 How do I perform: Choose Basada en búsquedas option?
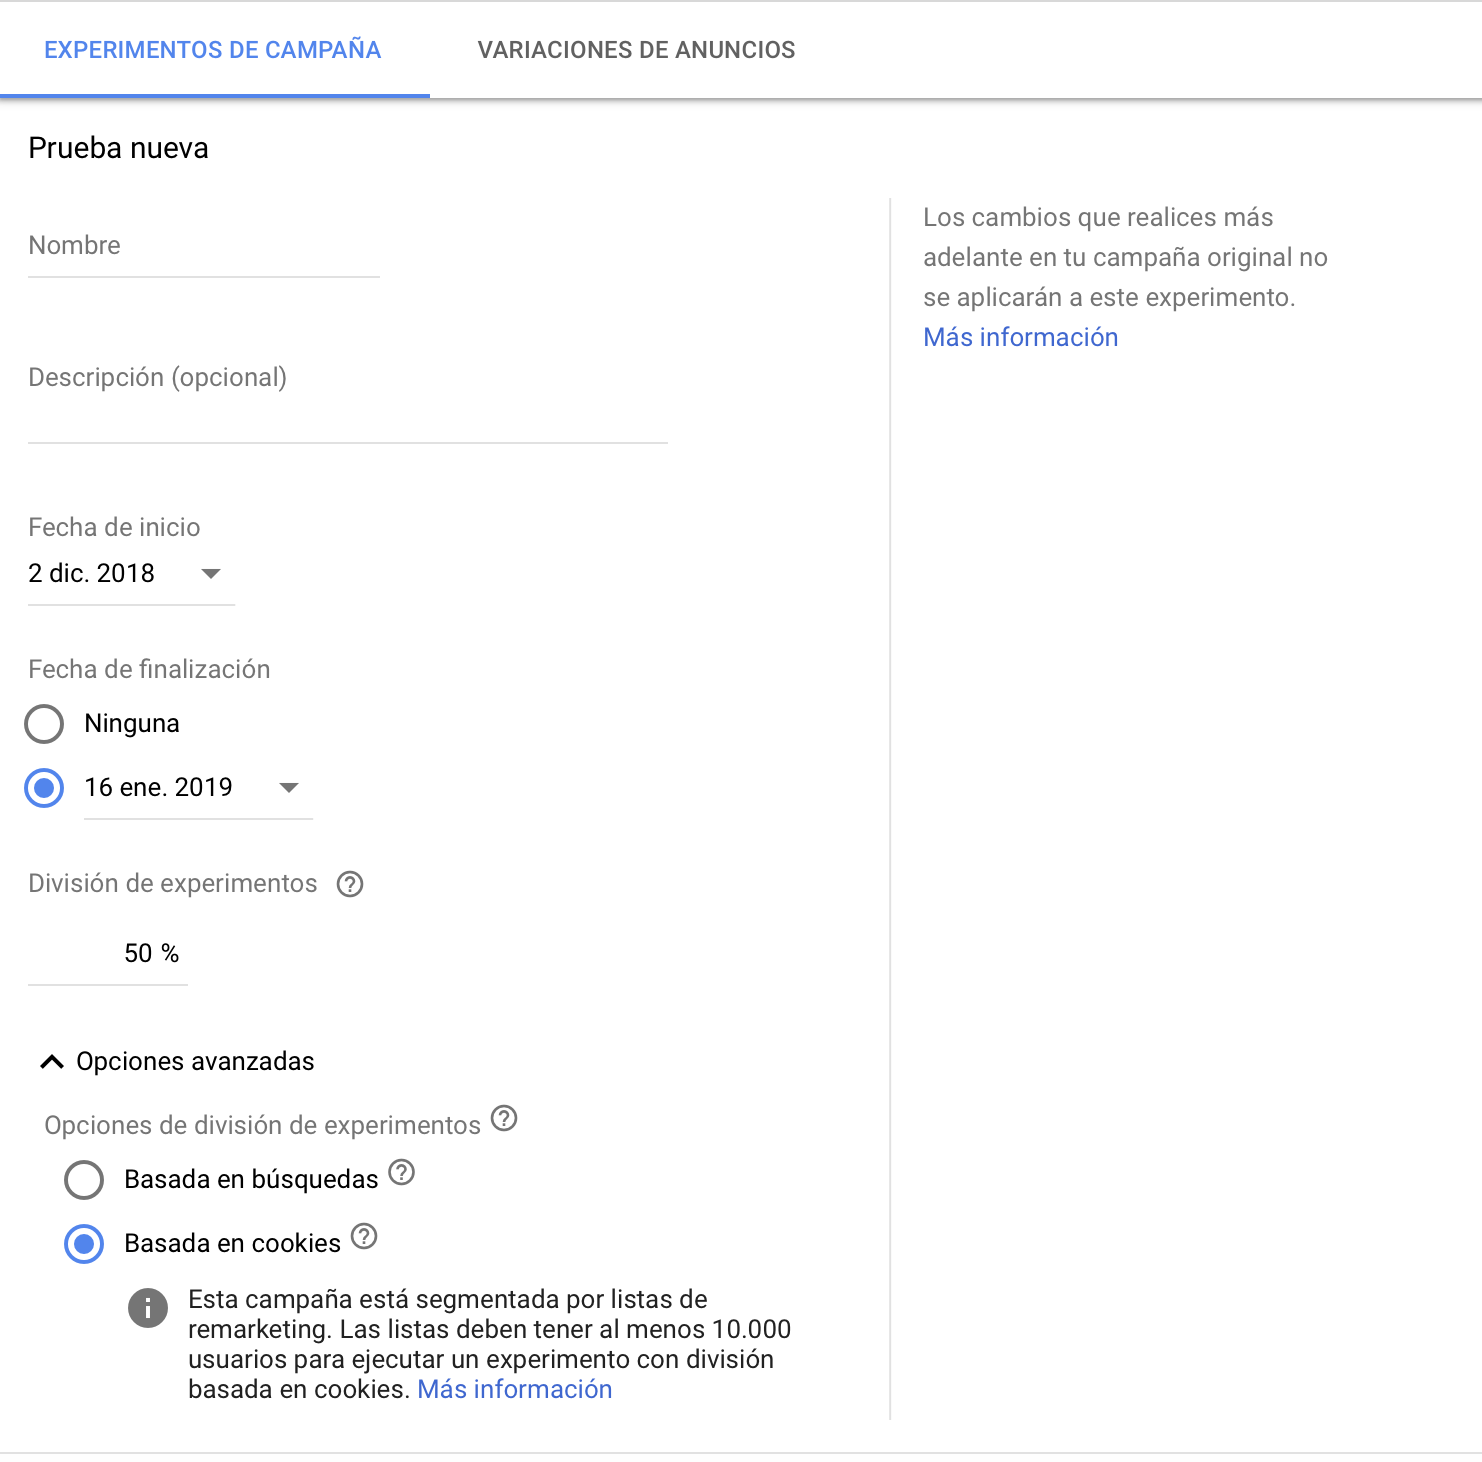pyautogui.click(x=84, y=1180)
